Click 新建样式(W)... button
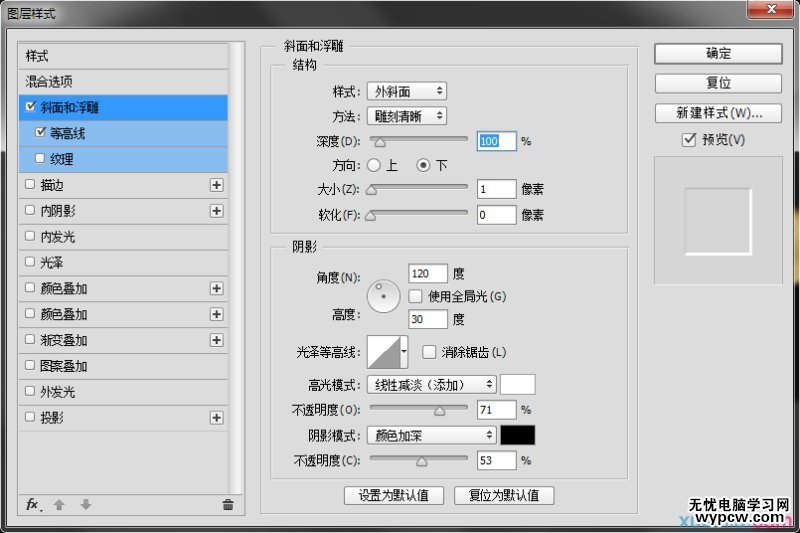800x533 pixels. [x=718, y=113]
